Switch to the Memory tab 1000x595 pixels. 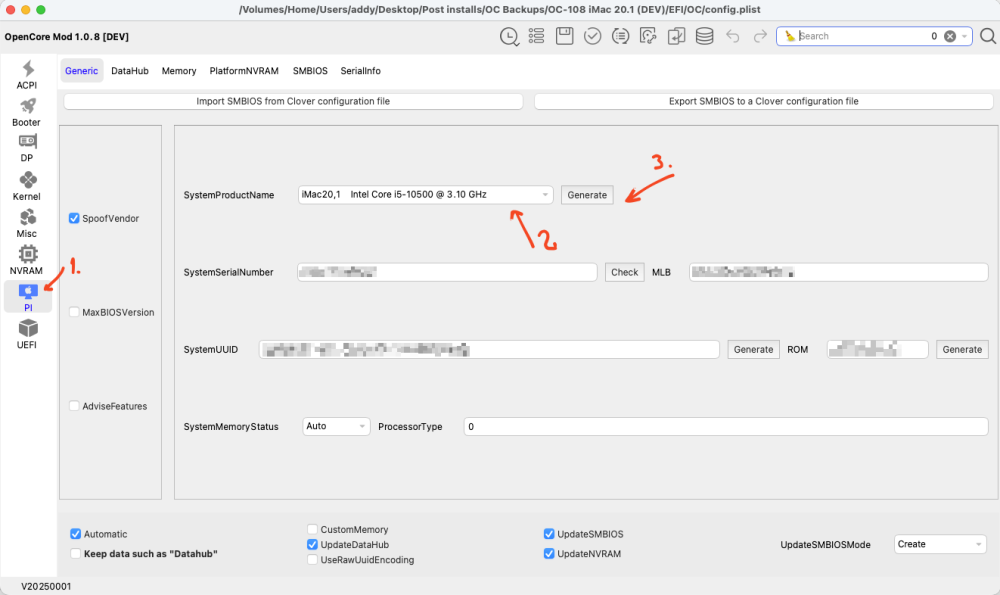179,71
